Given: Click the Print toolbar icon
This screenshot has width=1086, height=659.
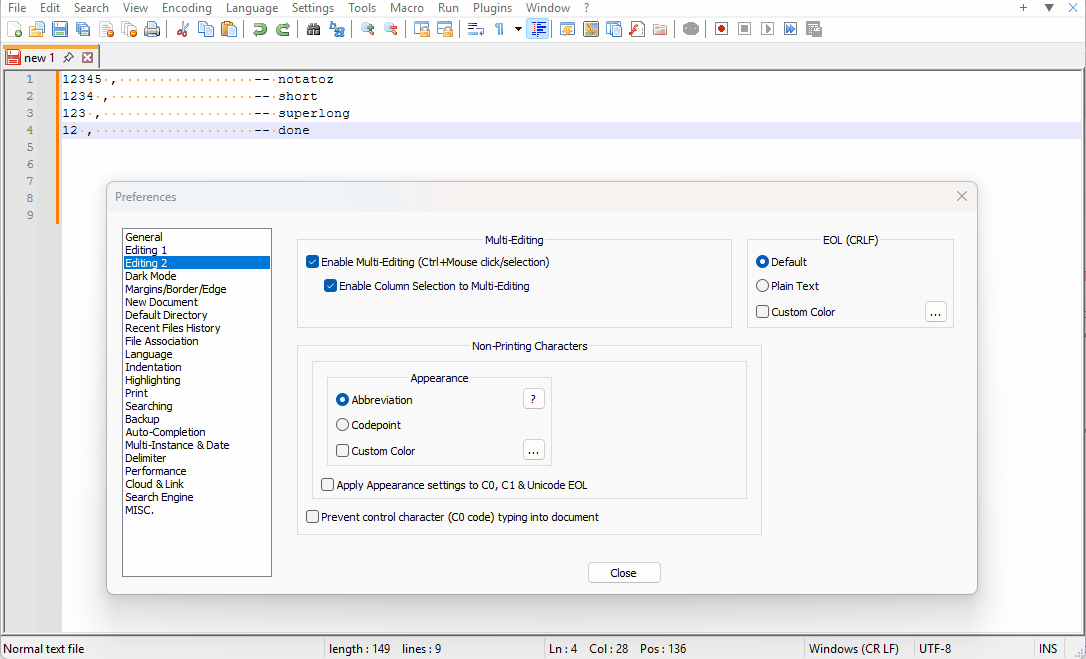Looking at the screenshot, I should [152, 29].
